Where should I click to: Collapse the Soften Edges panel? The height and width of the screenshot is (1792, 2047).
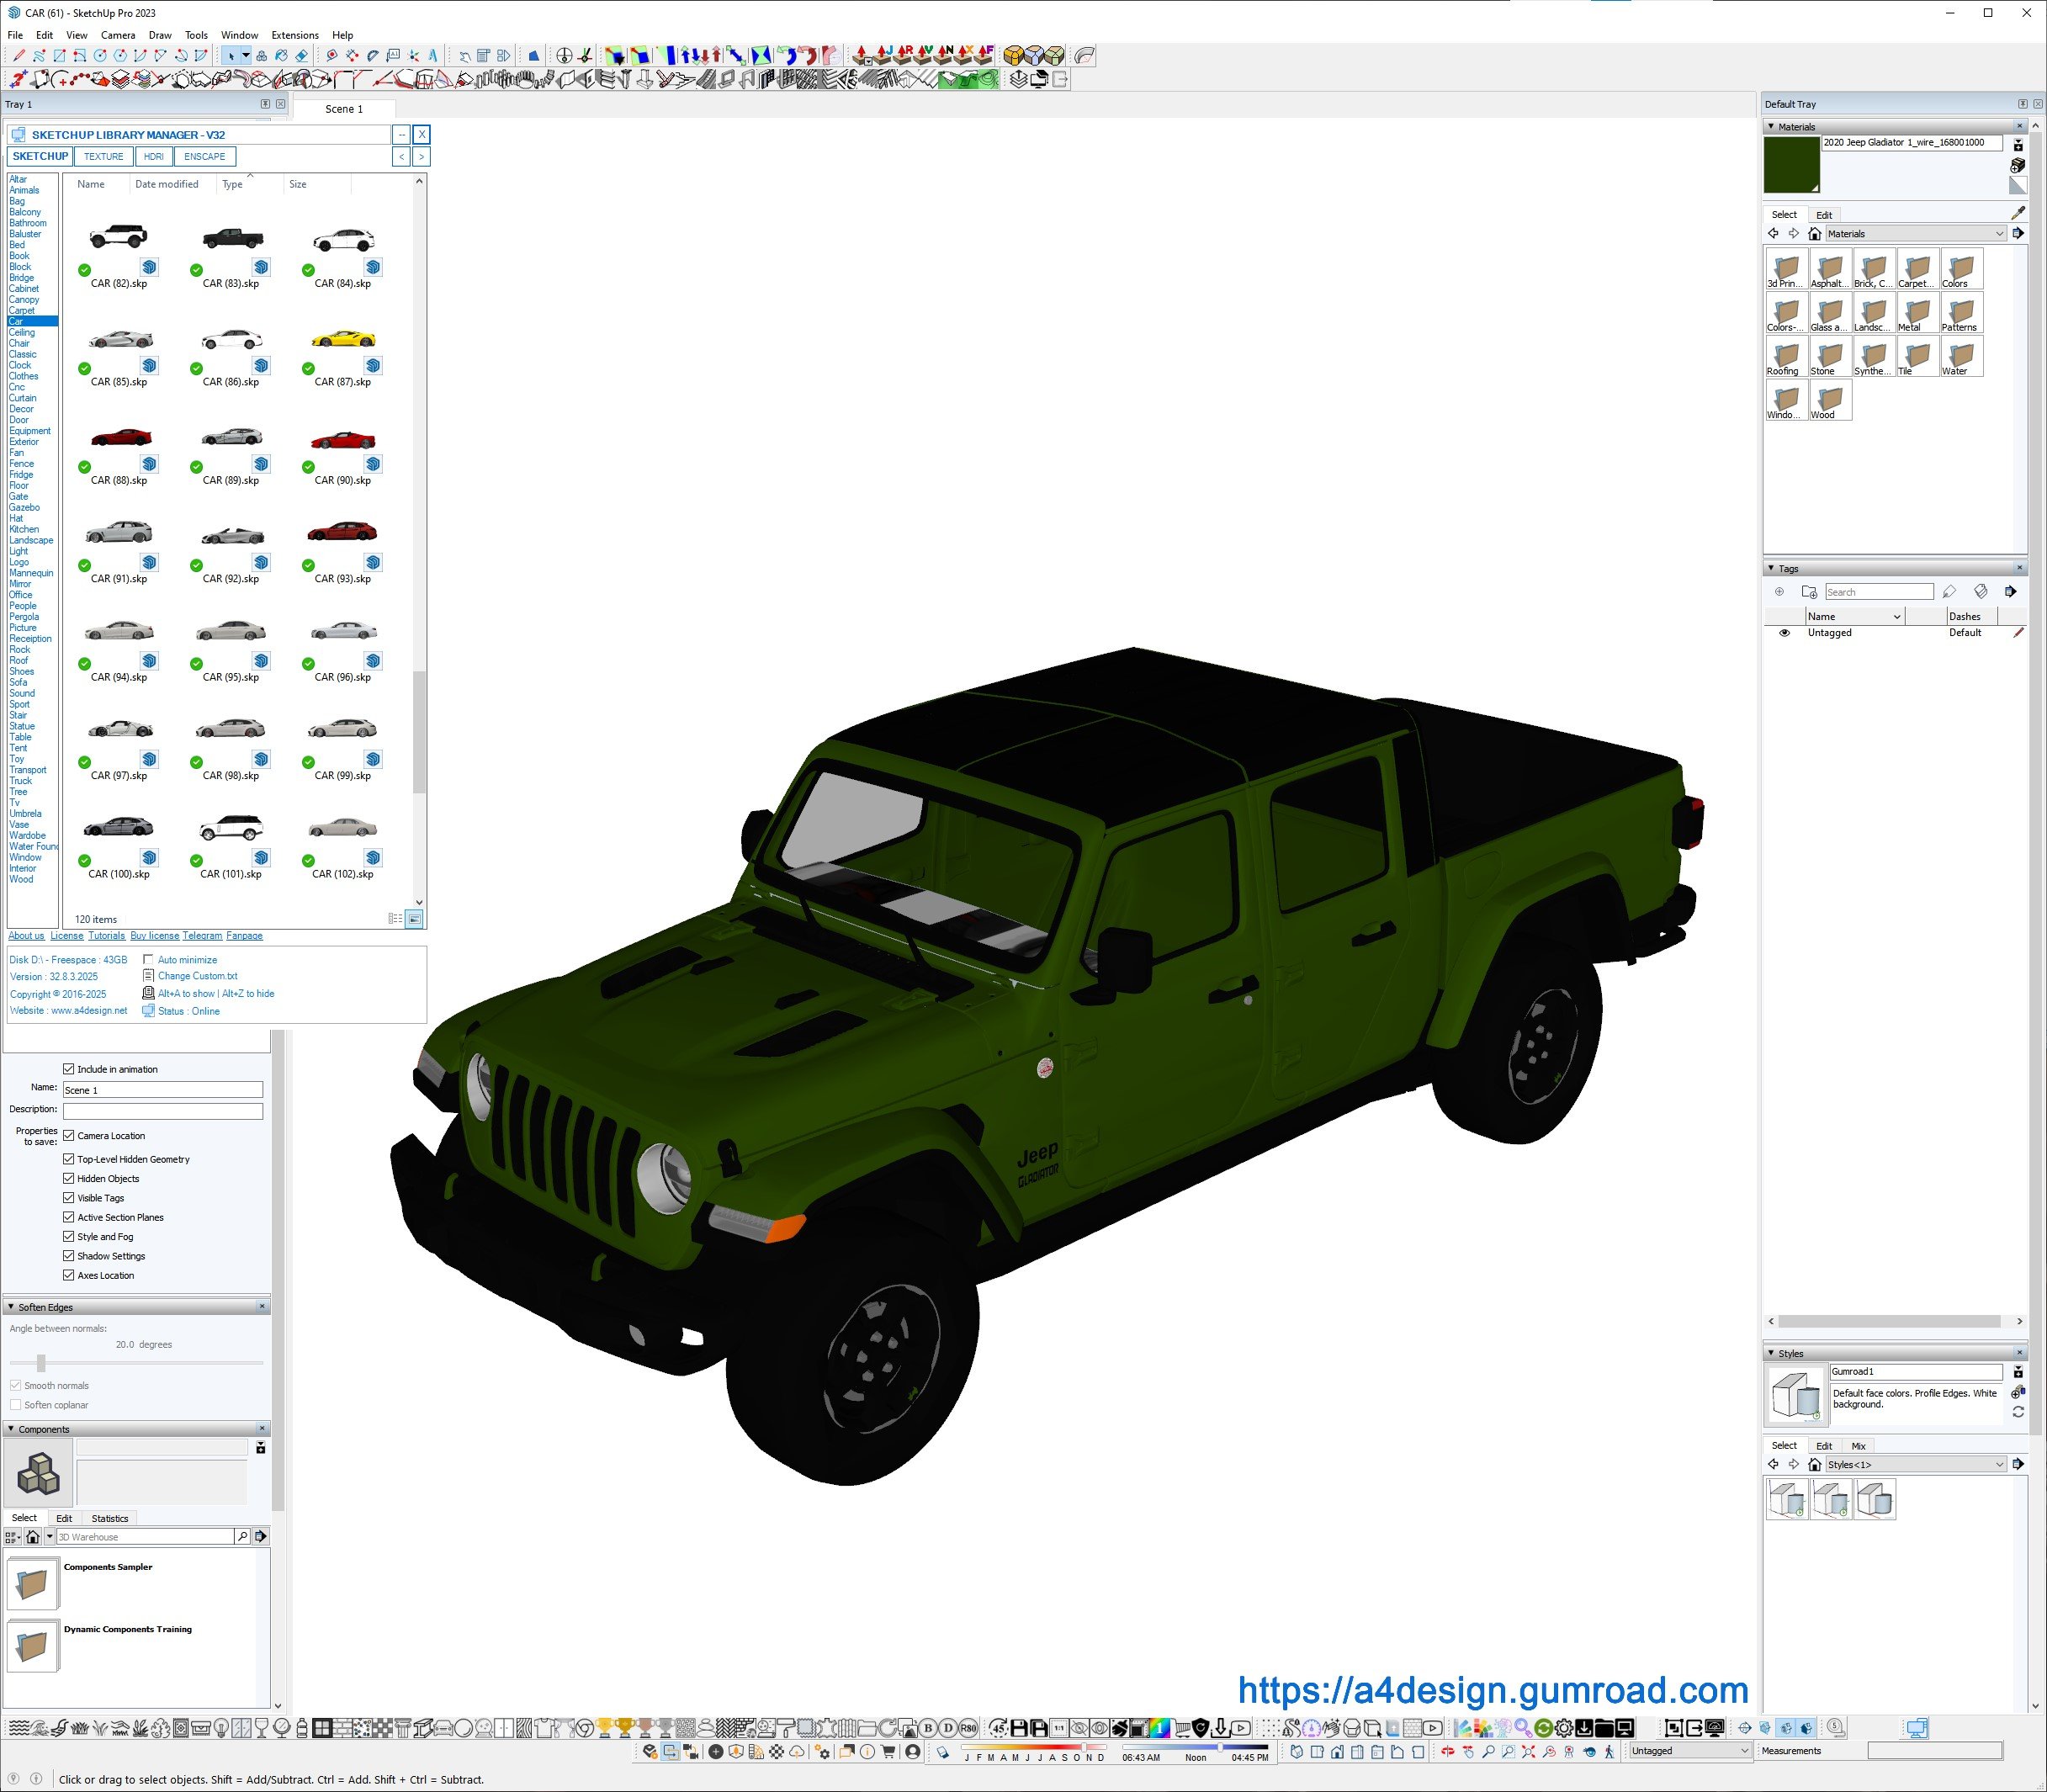click(x=11, y=1307)
